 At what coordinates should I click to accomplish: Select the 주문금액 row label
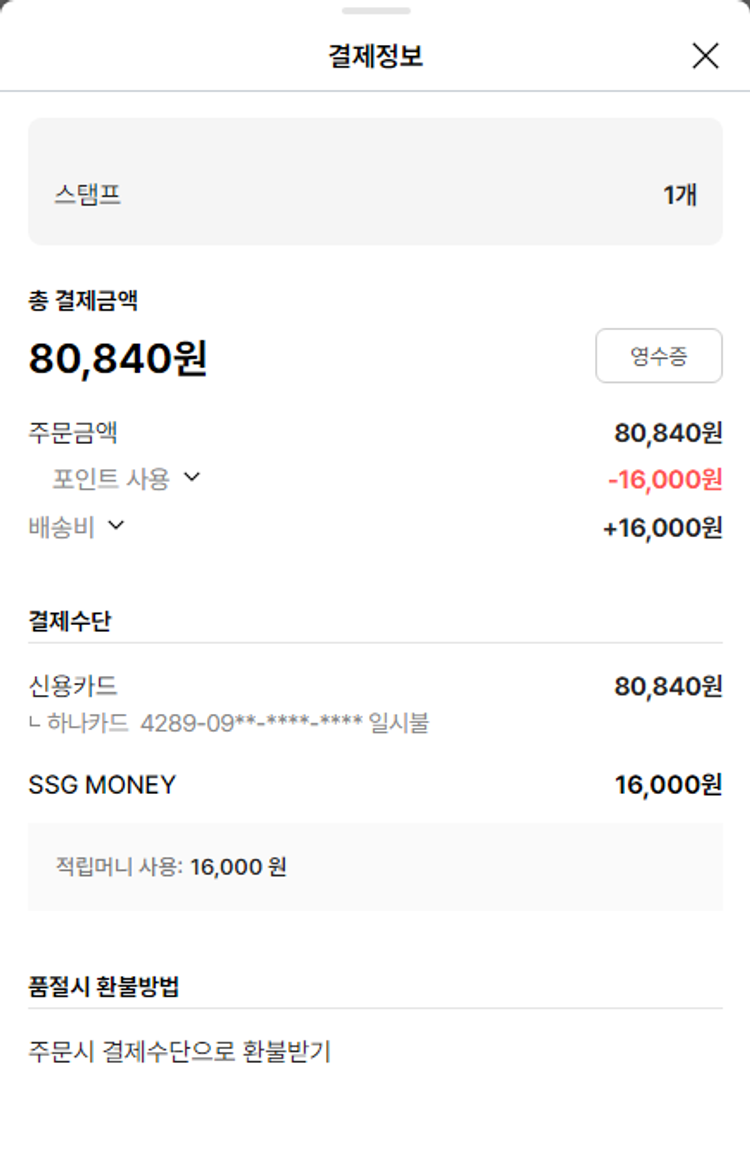(x=73, y=433)
